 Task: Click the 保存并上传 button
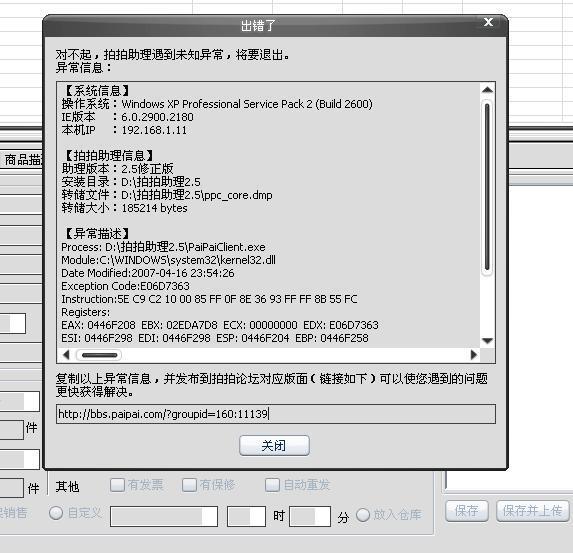click(x=532, y=511)
